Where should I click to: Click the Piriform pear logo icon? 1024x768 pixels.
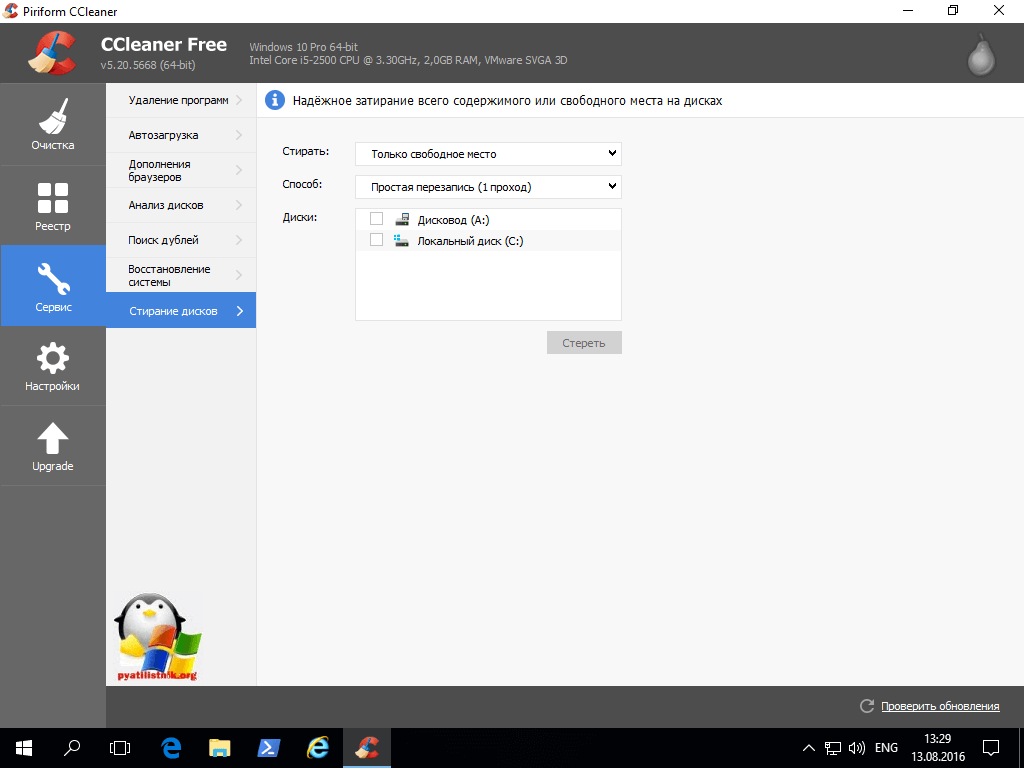[x=980, y=56]
